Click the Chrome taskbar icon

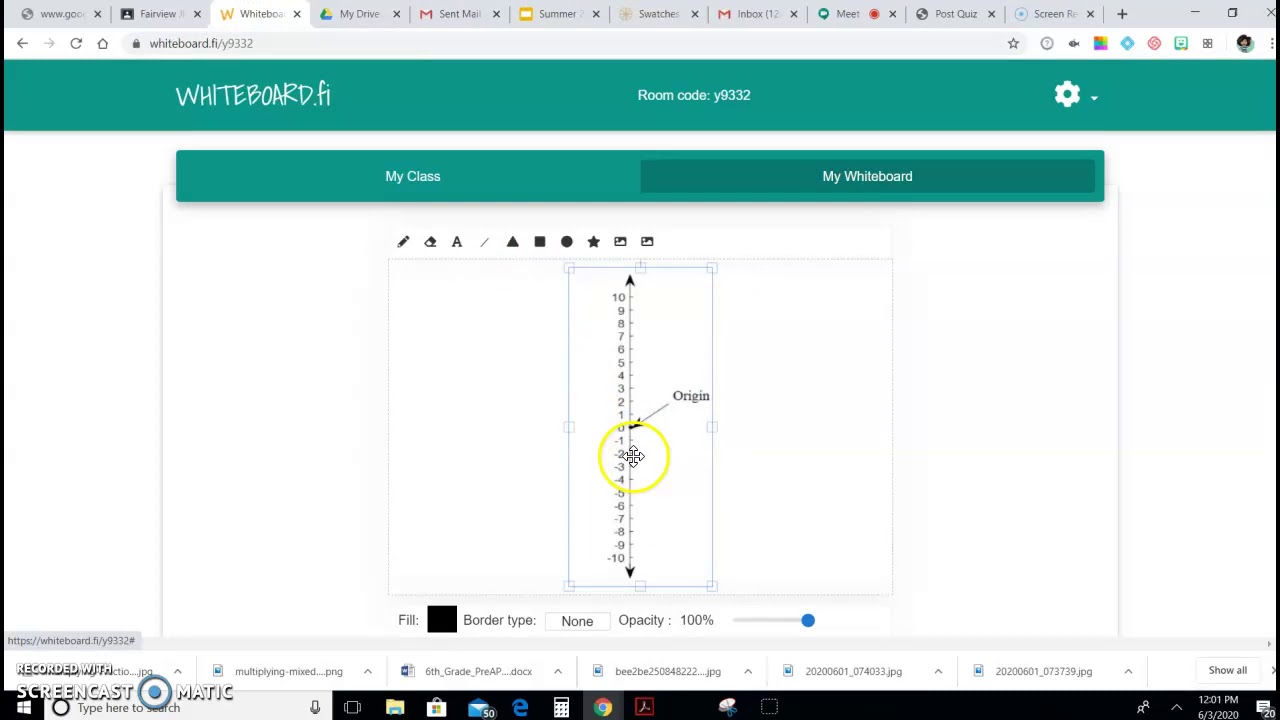click(x=603, y=708)
